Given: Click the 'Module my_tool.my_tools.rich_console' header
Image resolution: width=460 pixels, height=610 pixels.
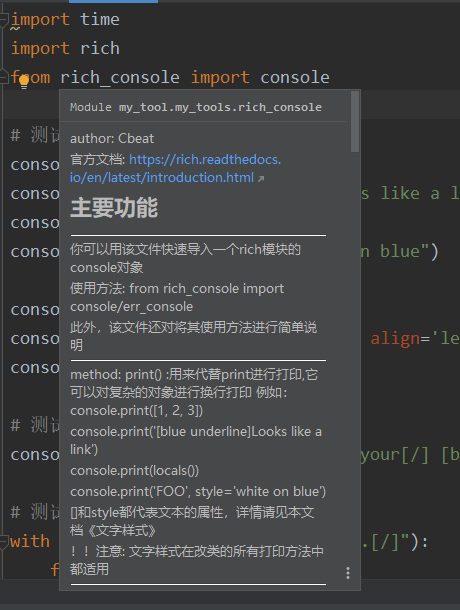Looking at the screenshot, I should pyautogui.click(x=196, y=107).
